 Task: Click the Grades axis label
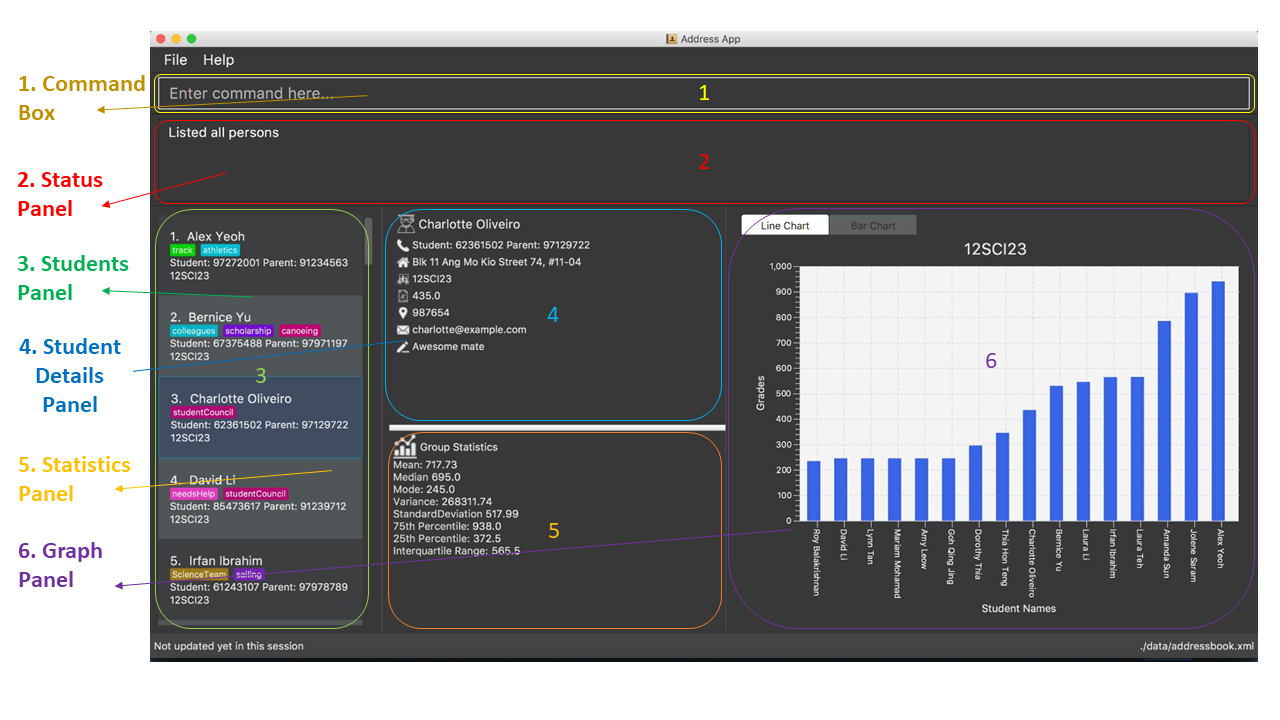[x=760, y=392]
